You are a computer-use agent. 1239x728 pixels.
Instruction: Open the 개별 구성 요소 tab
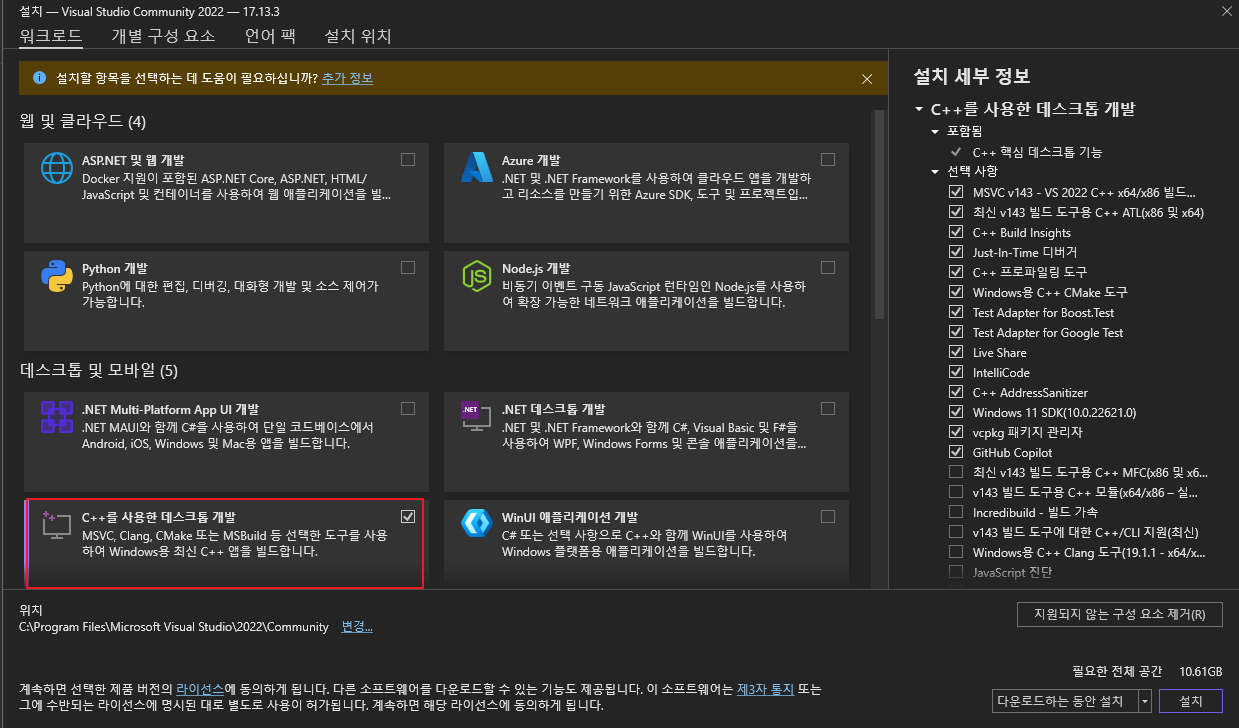(x=163, y=36)
